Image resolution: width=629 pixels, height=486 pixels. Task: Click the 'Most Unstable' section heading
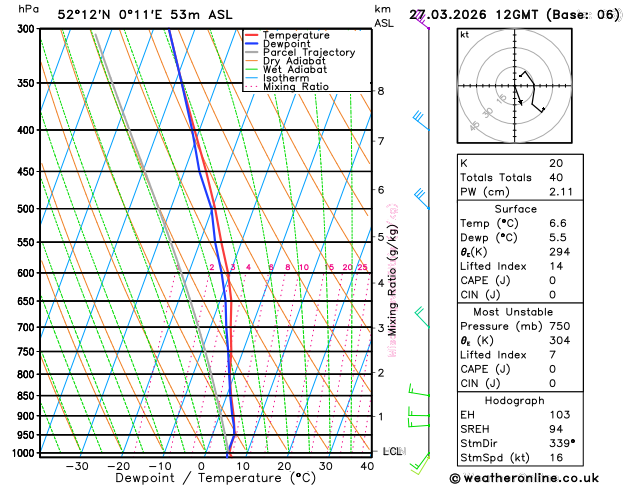[x=513, y=312]
